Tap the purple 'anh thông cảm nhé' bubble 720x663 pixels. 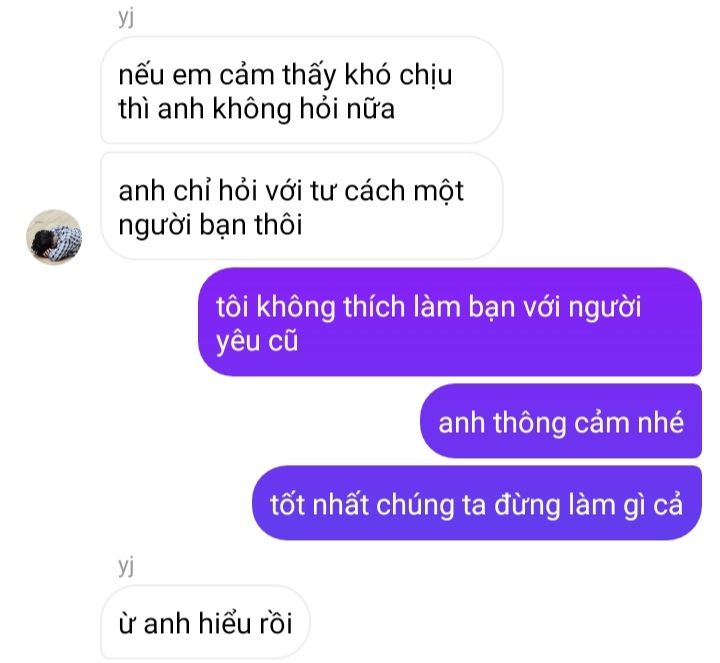(x=561, y=421)
